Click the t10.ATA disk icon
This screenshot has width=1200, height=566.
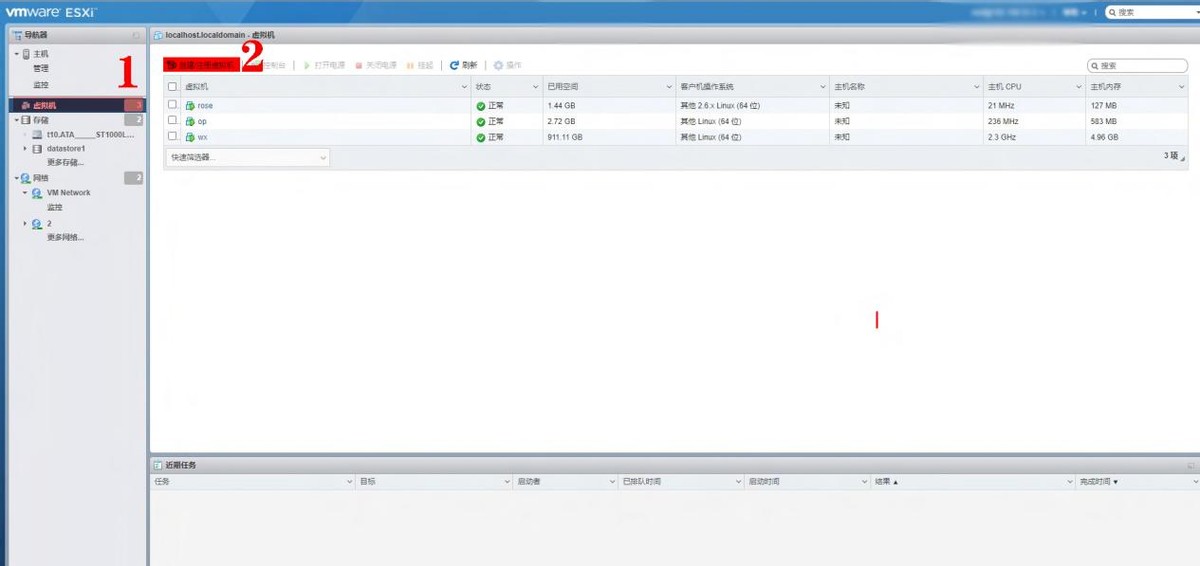point(37,134)
